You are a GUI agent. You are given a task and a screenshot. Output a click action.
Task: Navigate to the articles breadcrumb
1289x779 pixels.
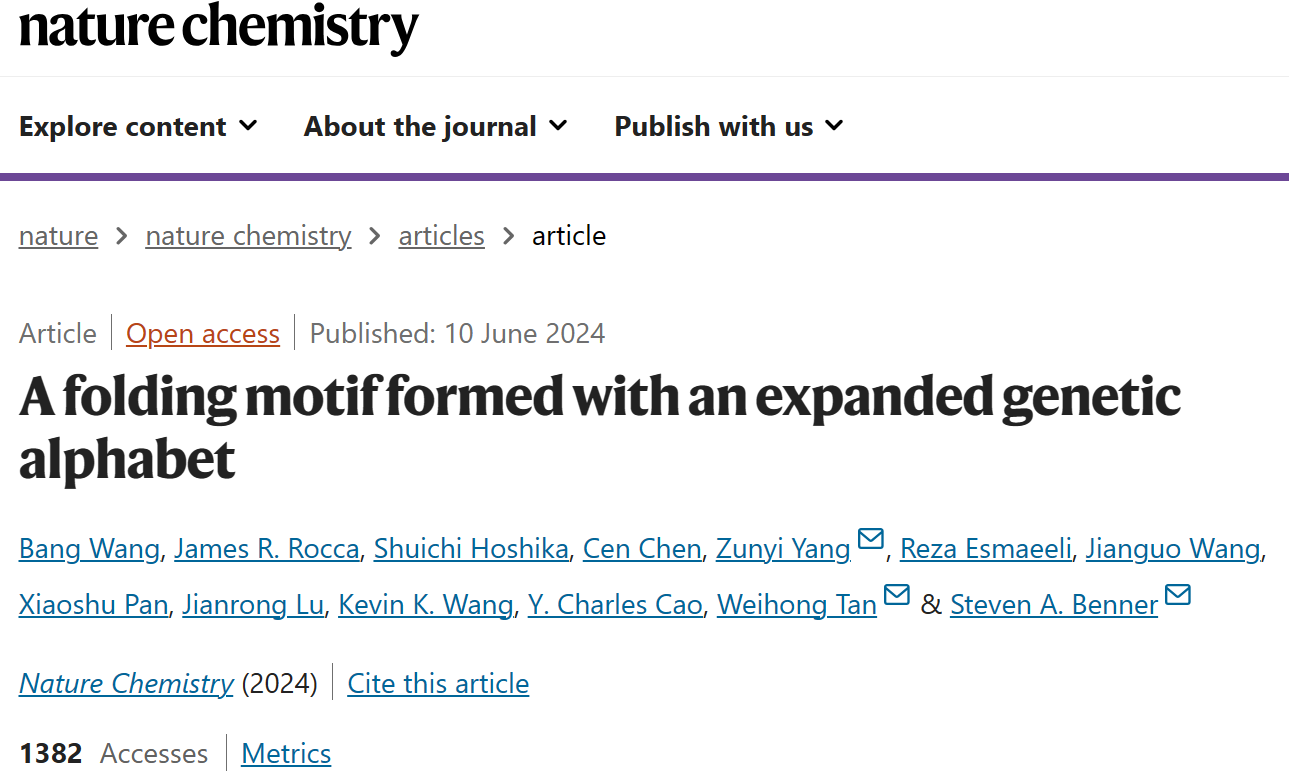441,236
